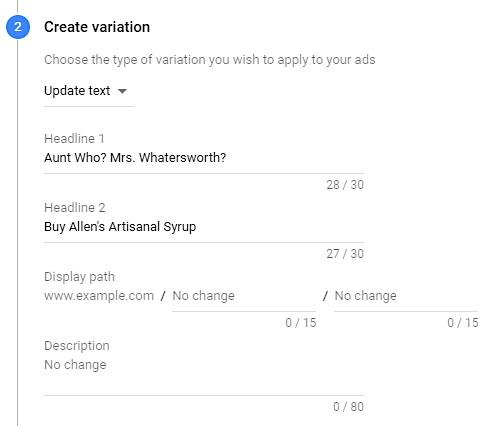Click the blue step 2 circle icon
The width and height of the screenshot is (492, 426).
pos(18,27)
